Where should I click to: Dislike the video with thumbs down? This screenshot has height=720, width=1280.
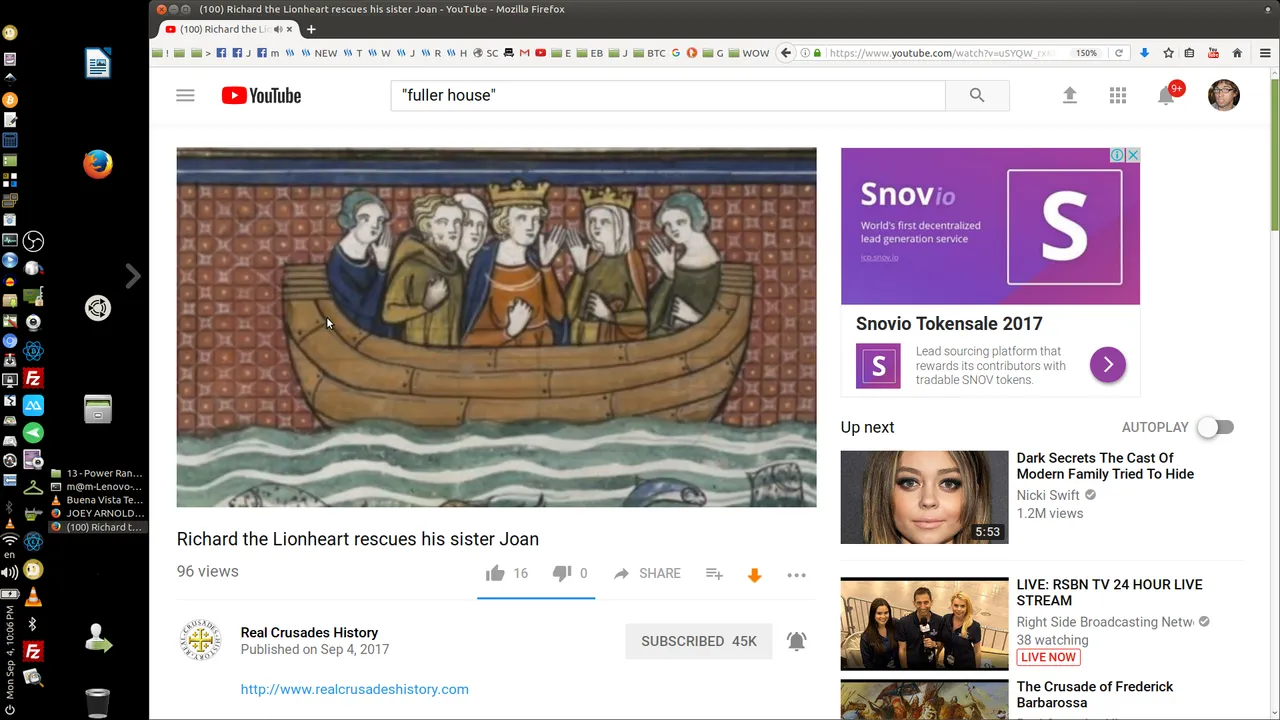pos(562,573)
